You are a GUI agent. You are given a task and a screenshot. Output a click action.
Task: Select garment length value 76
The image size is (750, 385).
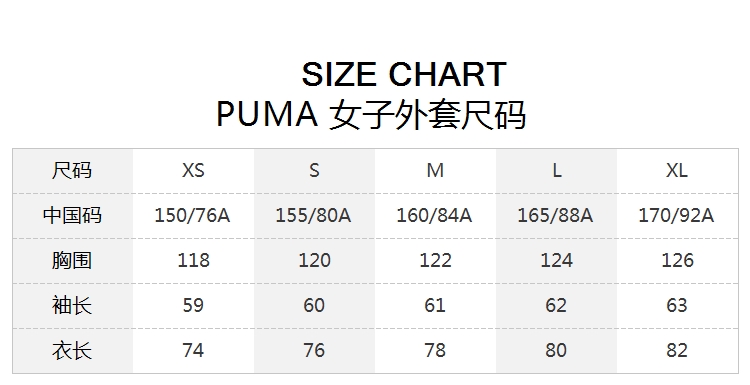[314, 351]
